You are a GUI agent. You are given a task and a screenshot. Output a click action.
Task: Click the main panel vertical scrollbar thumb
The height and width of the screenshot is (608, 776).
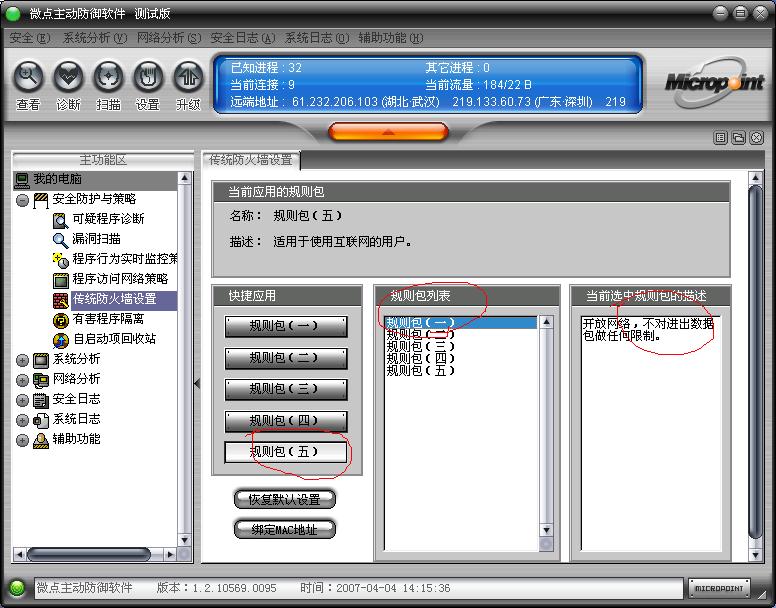coord(755,363)
